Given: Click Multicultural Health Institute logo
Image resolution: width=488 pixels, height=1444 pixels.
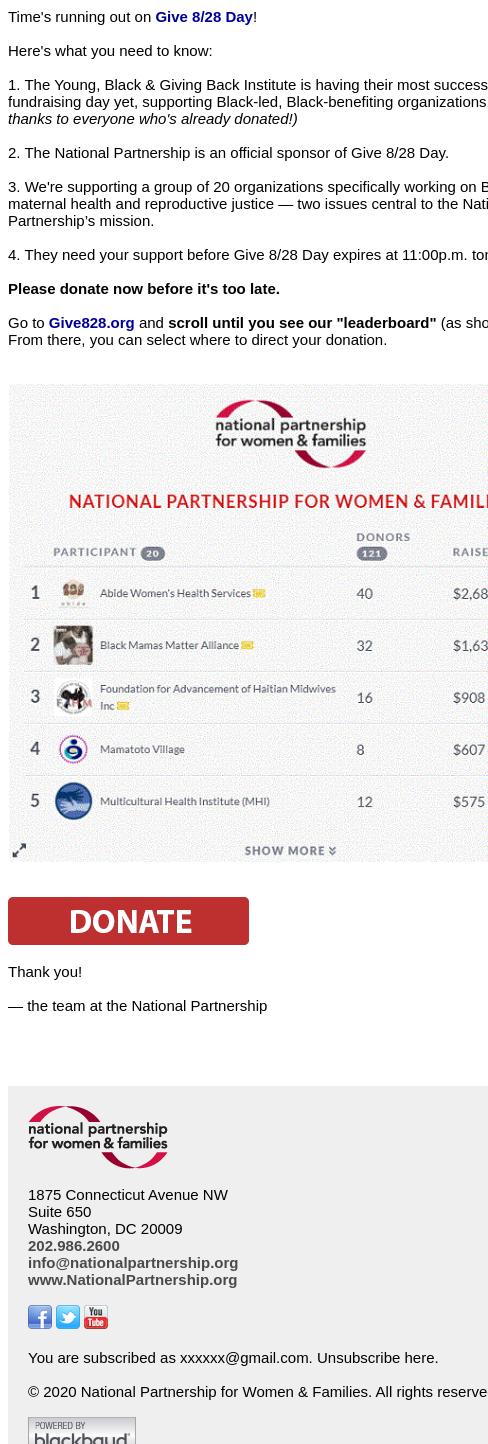Looking at the screenshot, I should tap(73, 801).
